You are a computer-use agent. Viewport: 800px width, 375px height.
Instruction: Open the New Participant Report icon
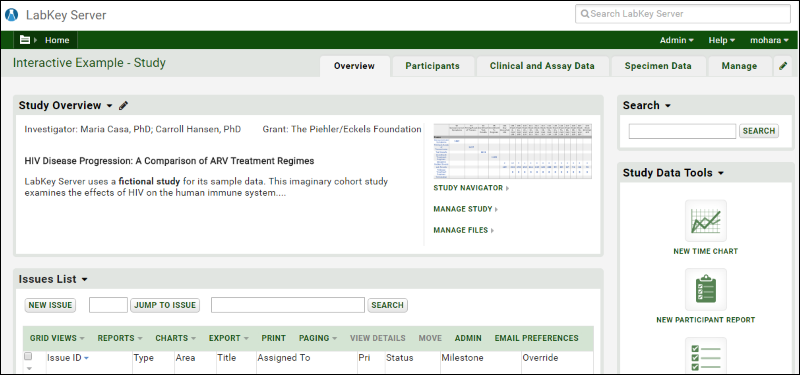706,289
